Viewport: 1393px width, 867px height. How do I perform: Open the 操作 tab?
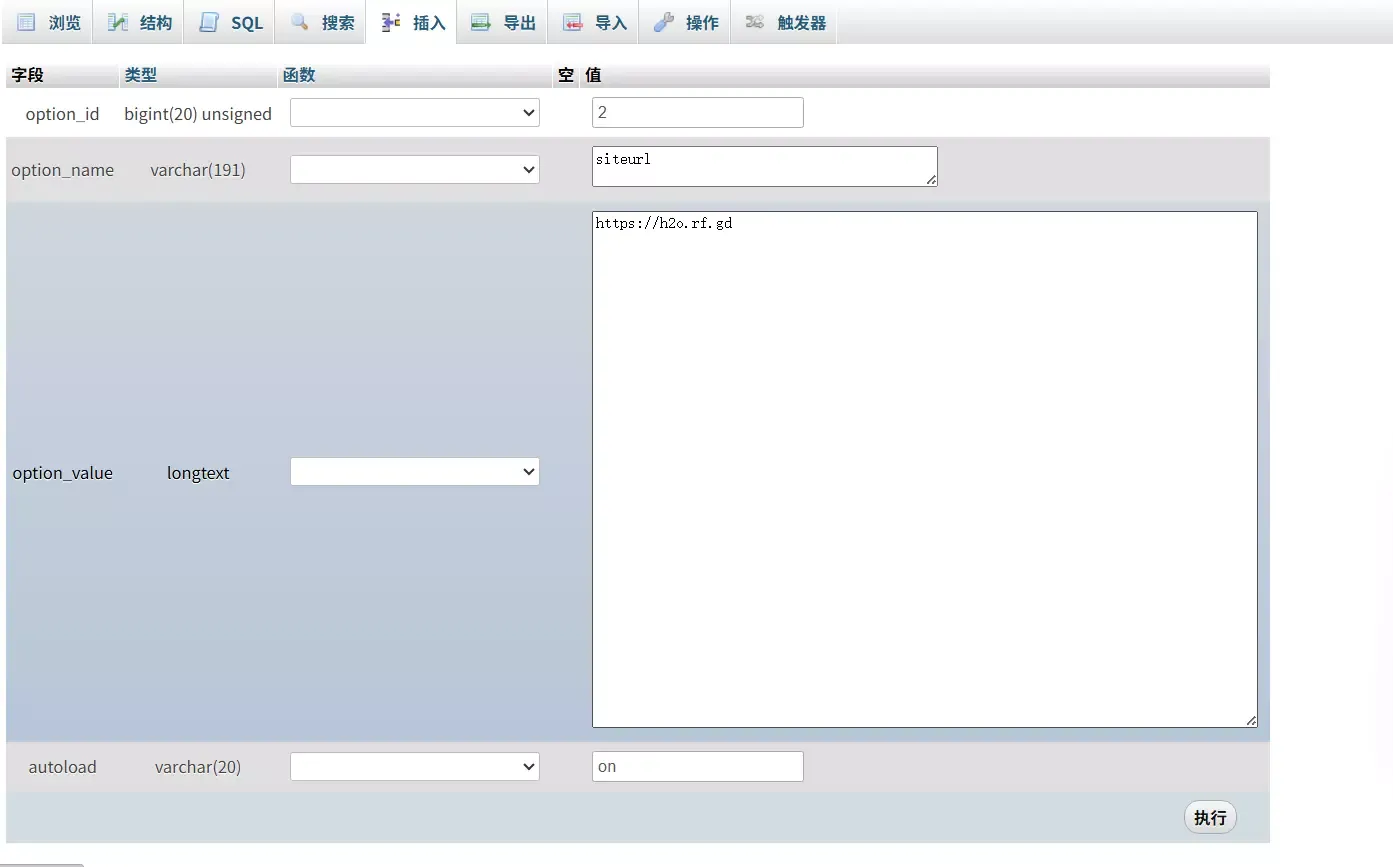pyautogui.click(x=701, y=23)
